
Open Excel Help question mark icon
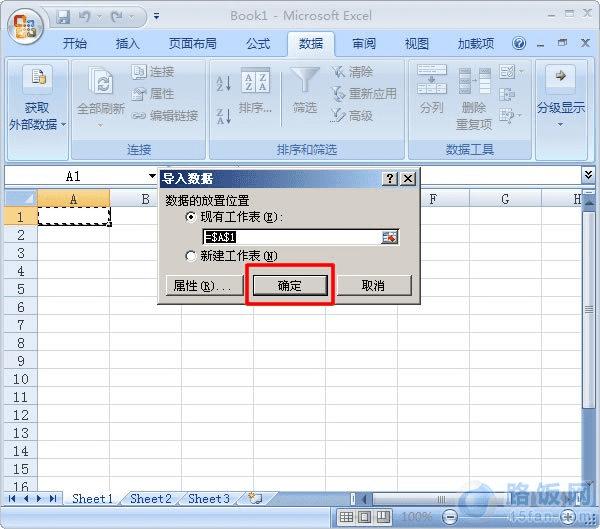point(519,43)
